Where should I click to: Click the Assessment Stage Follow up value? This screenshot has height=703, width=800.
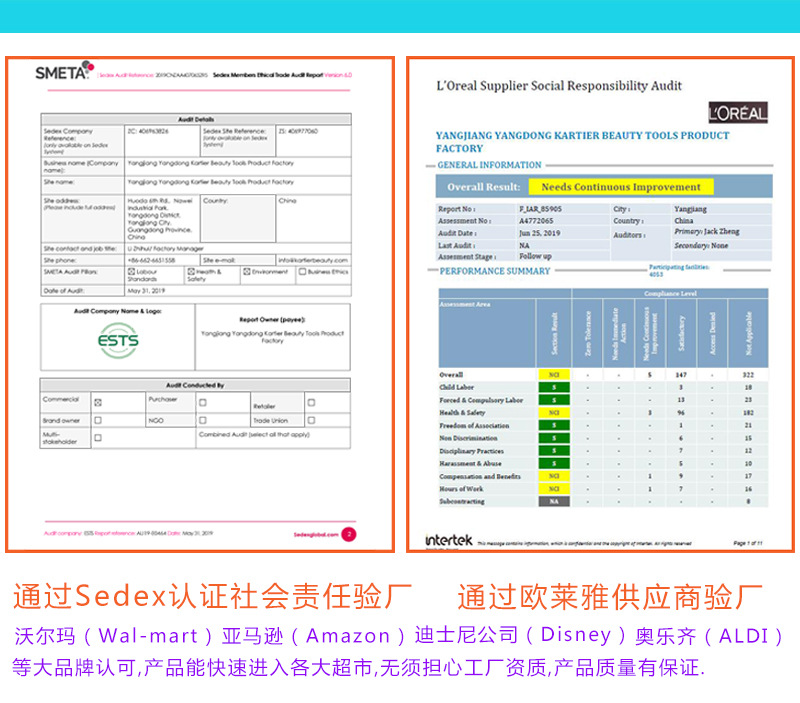535,256
